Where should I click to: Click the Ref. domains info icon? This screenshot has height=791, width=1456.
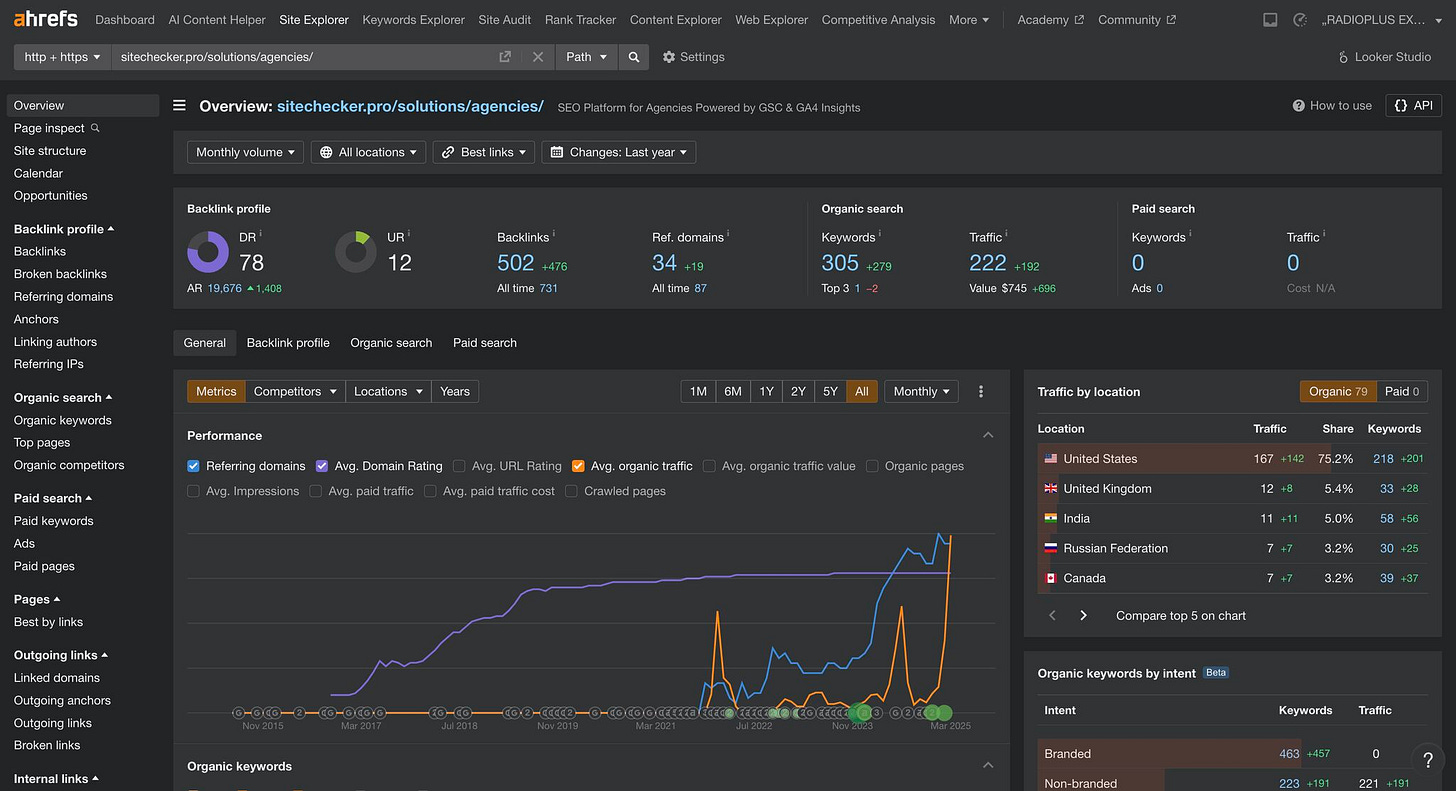729,234
